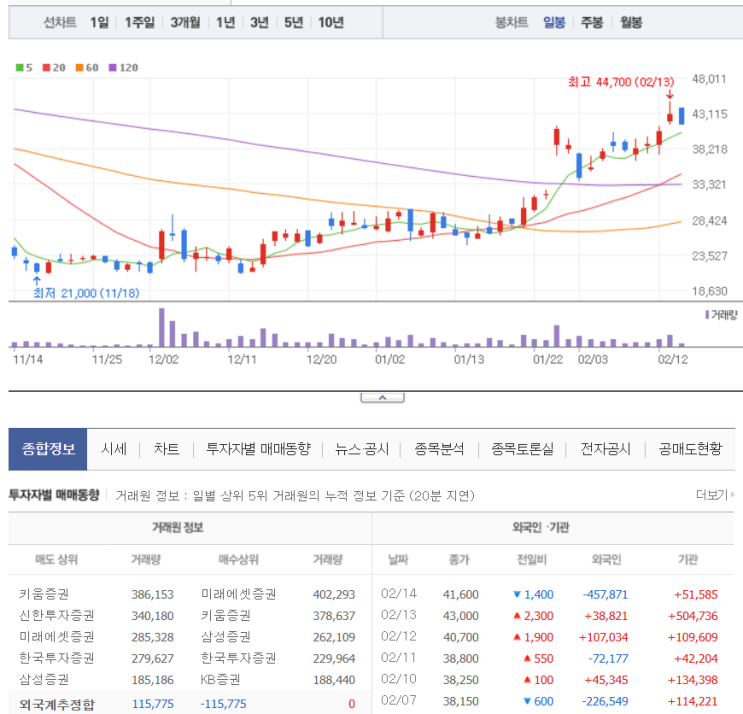This screenshot has width=743, height=714.
Task: Open the 뉴스·공시 tab
Action: click(362, 449)
